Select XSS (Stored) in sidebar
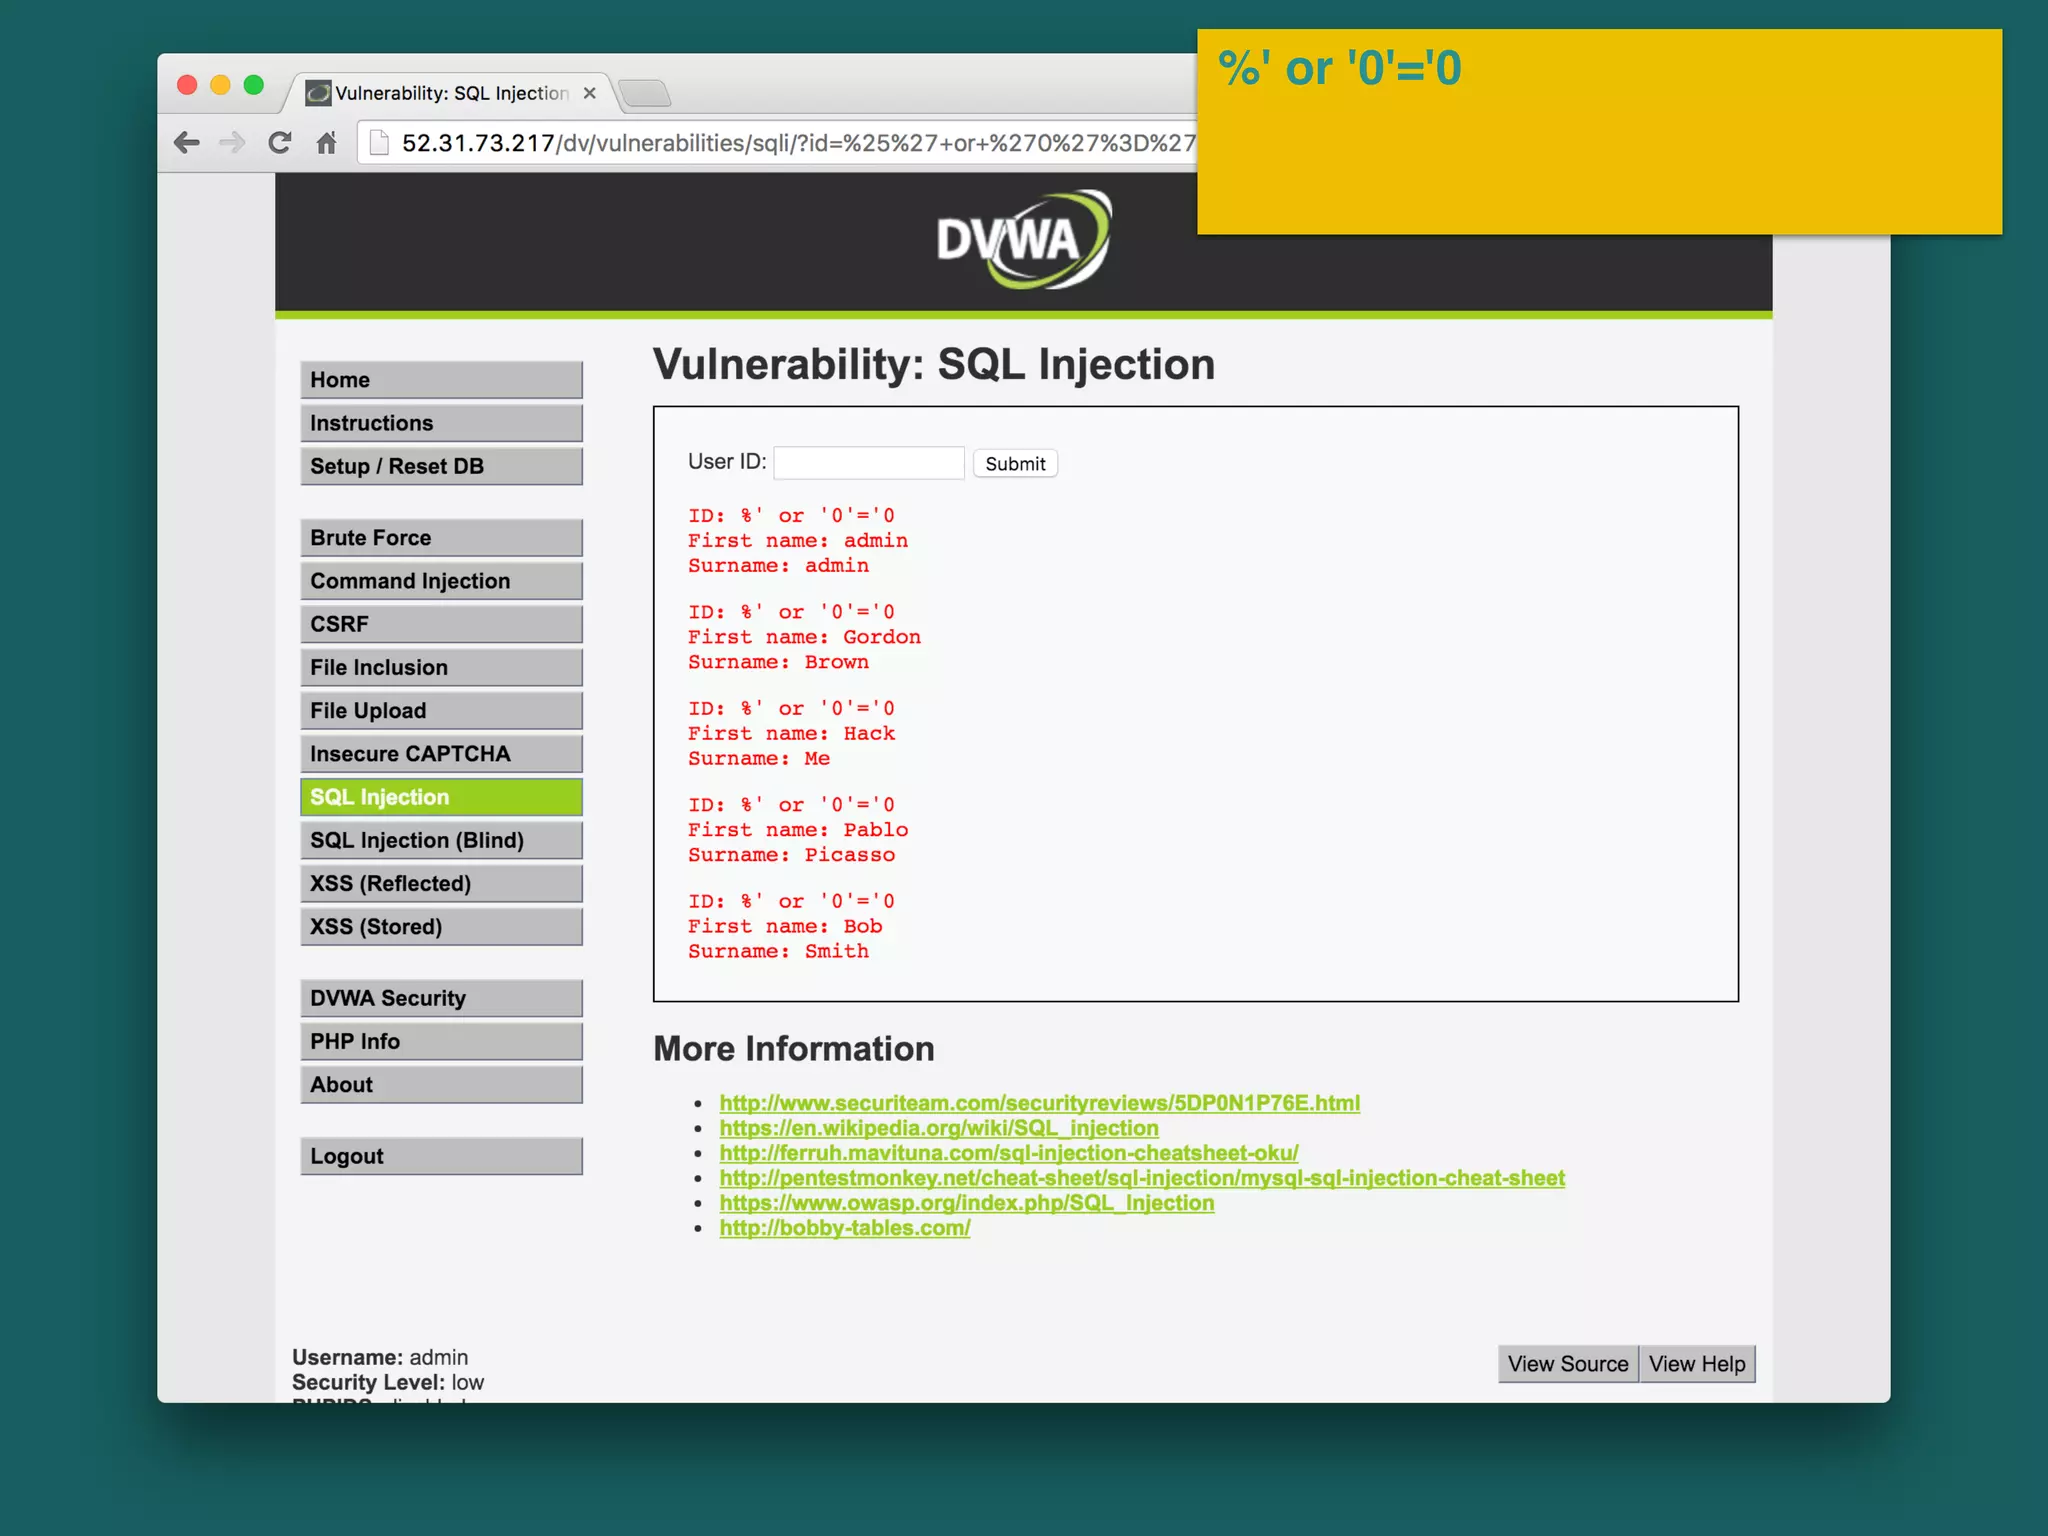2048x1536 pixels. pyautogui.click(x=441, y=927)
